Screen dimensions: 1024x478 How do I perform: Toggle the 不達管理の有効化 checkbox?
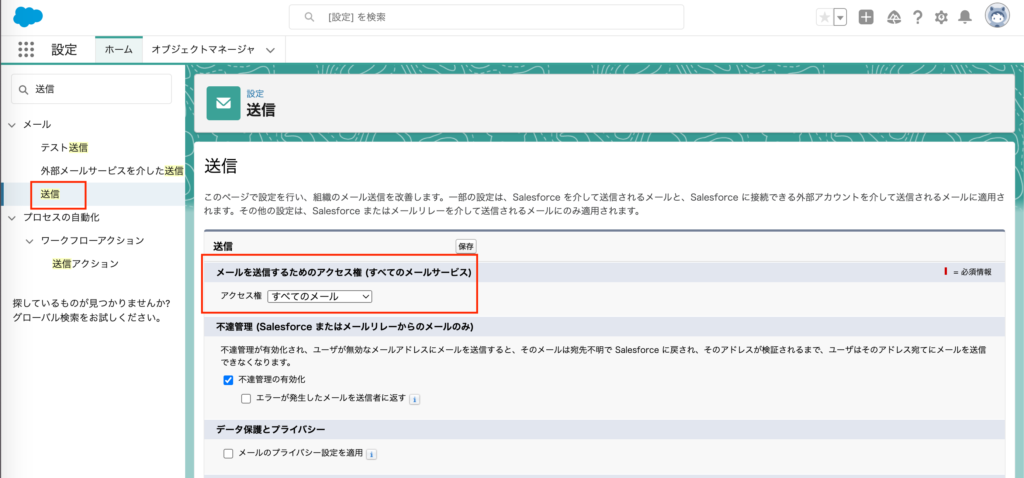click(x=228, y=380)
